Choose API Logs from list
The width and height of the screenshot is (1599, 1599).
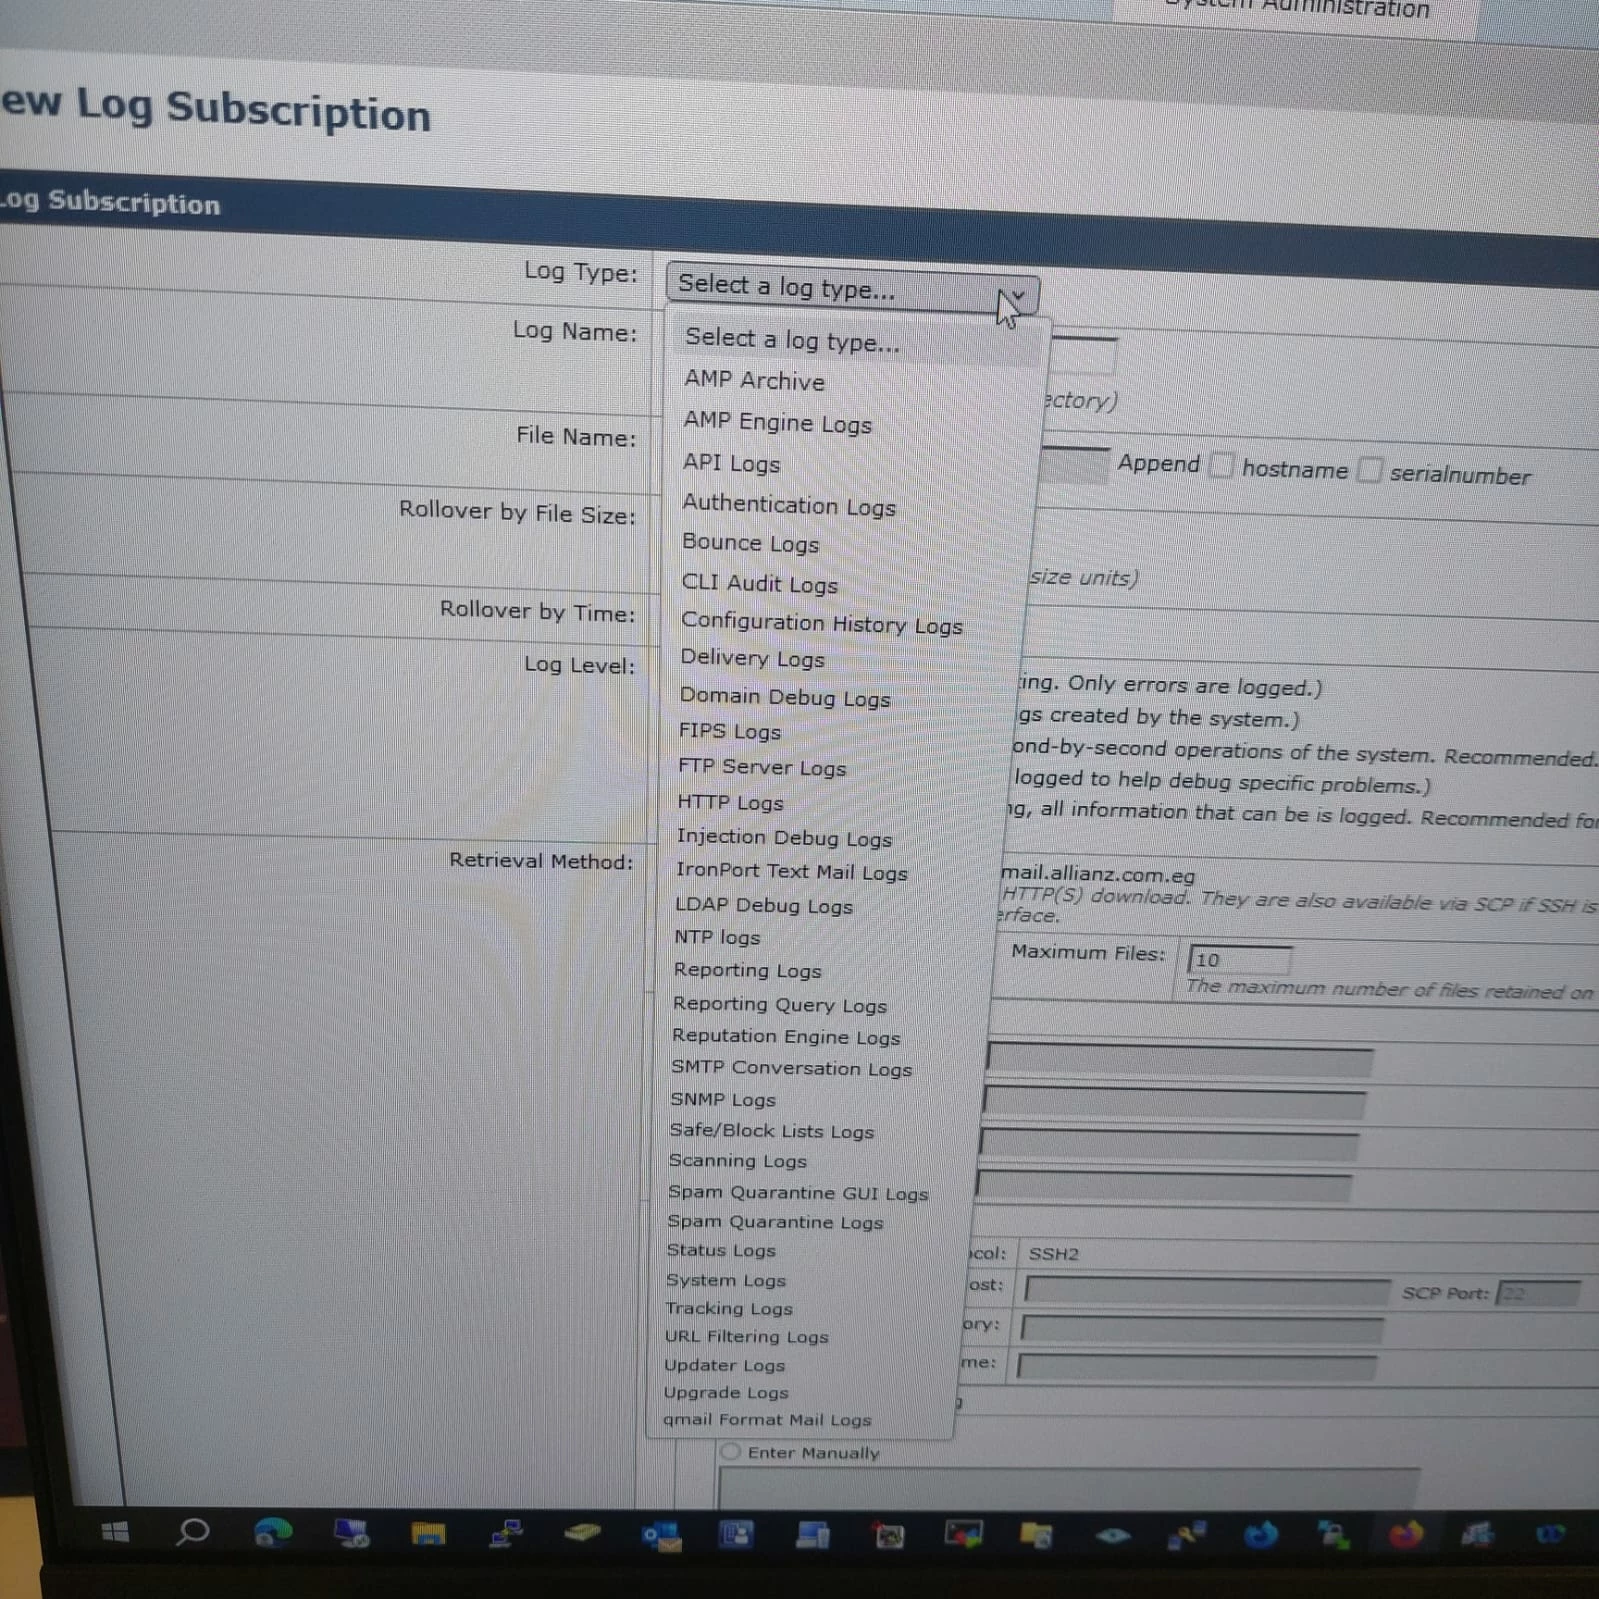click(731, 463)
